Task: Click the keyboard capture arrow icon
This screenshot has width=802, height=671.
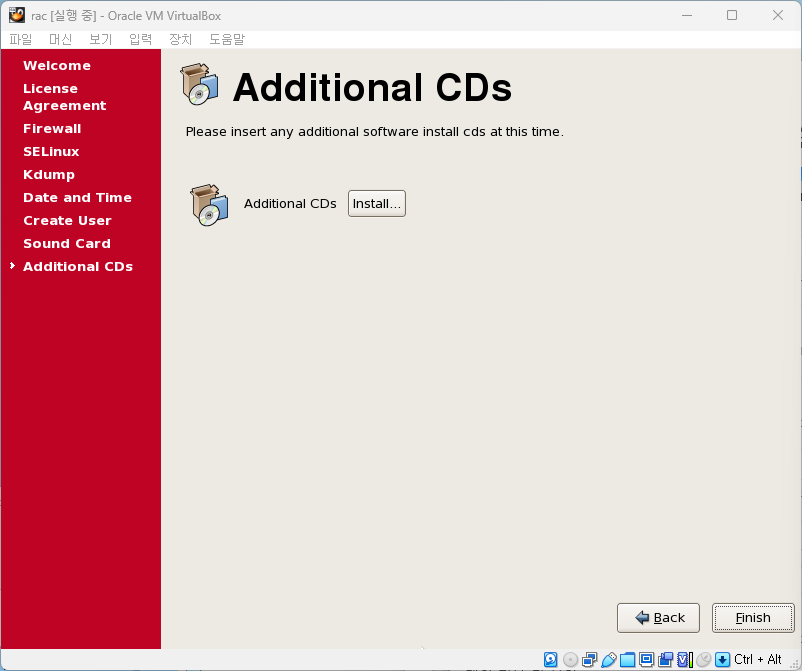Action: pos(722,660)
